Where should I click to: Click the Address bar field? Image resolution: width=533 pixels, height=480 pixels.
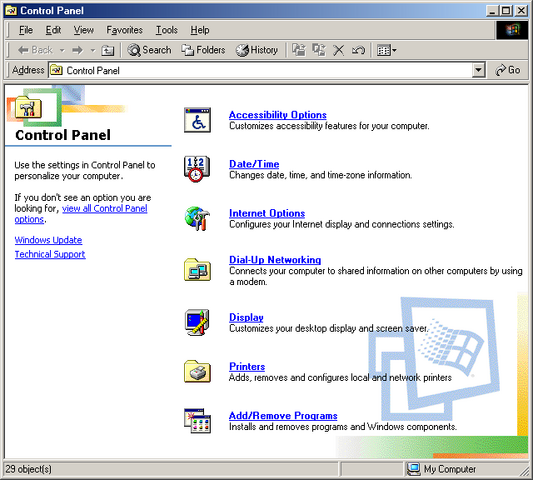[x=266, y=70]
